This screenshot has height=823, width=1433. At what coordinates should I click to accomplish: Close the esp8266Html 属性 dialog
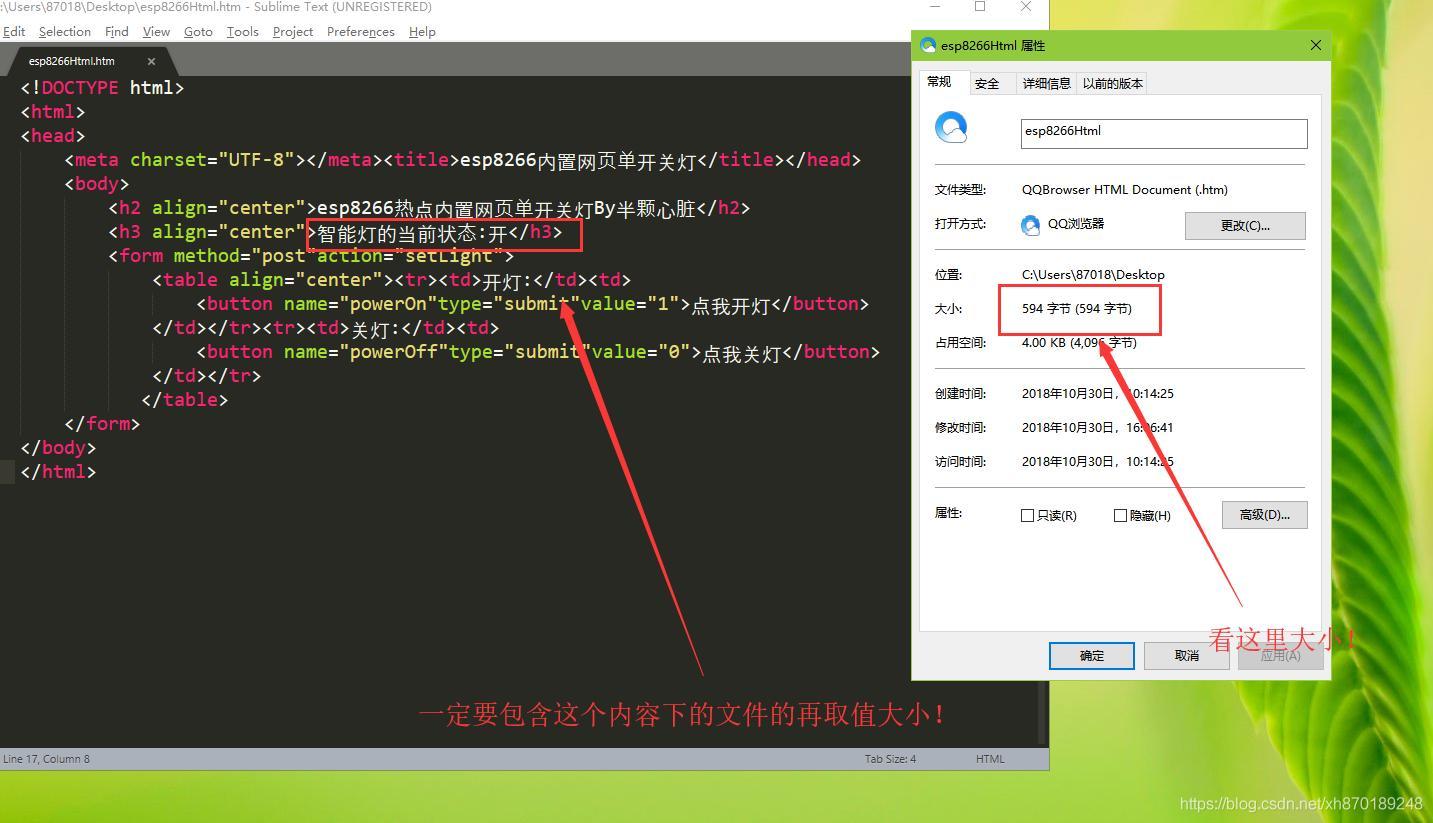click(x=1316, y=45)
